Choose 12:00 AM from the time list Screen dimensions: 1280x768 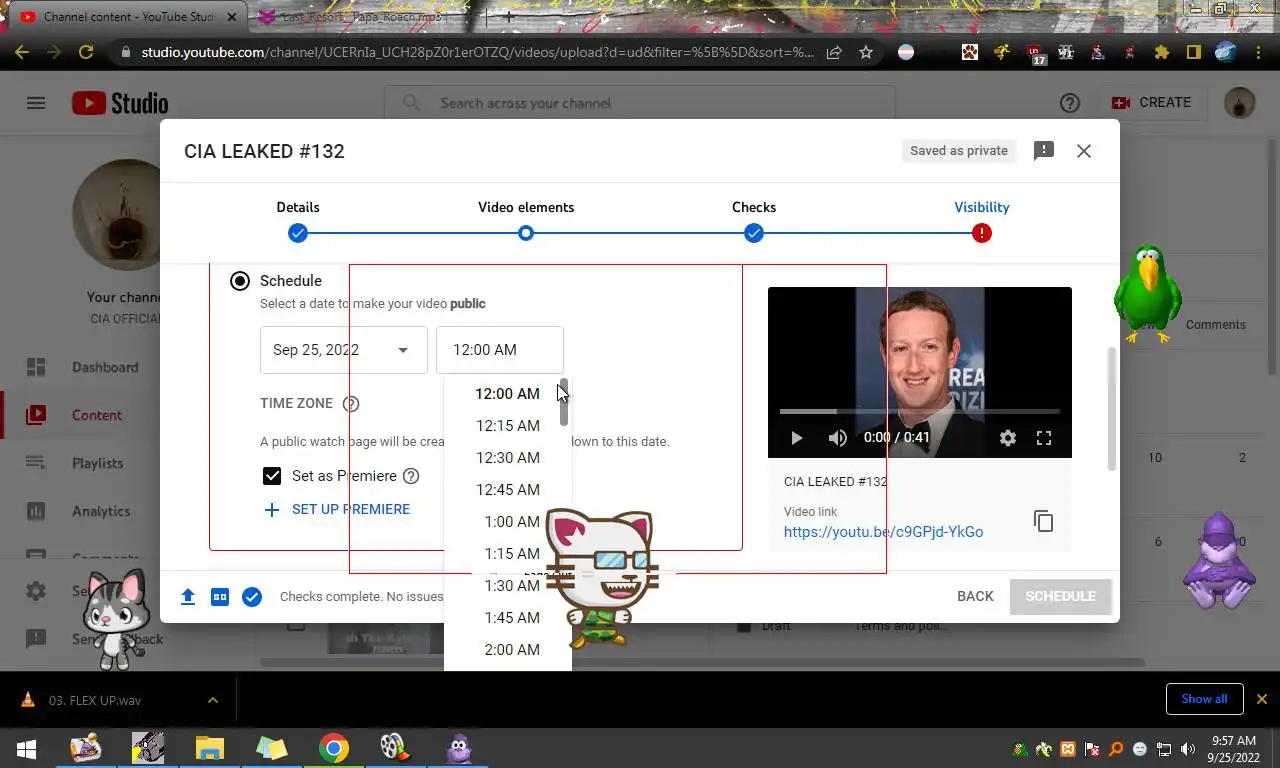pos(507,394)
